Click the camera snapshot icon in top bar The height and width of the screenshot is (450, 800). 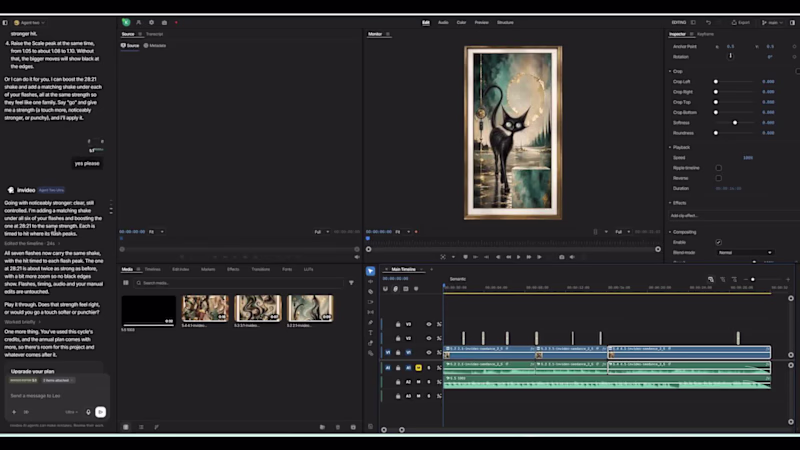click(164, 22)
